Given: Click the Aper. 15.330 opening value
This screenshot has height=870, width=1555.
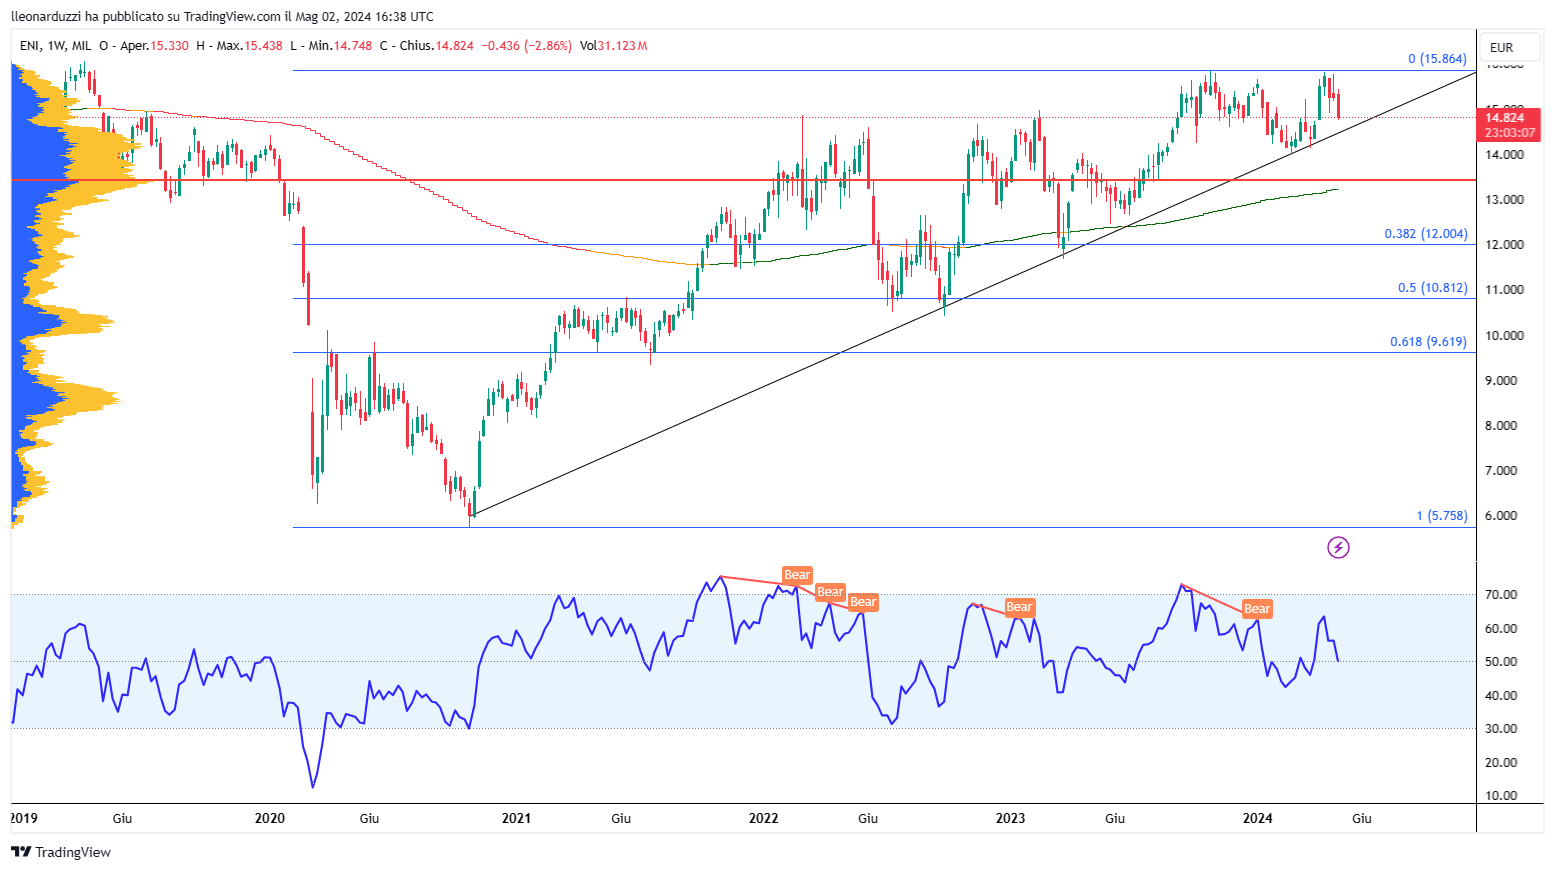Looking at the screenshot, I should [143, 46].
